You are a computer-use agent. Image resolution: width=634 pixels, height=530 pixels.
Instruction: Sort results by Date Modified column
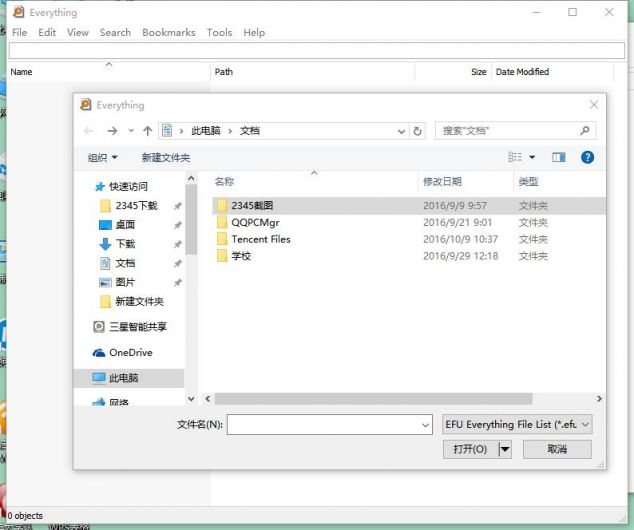point(552,72)
